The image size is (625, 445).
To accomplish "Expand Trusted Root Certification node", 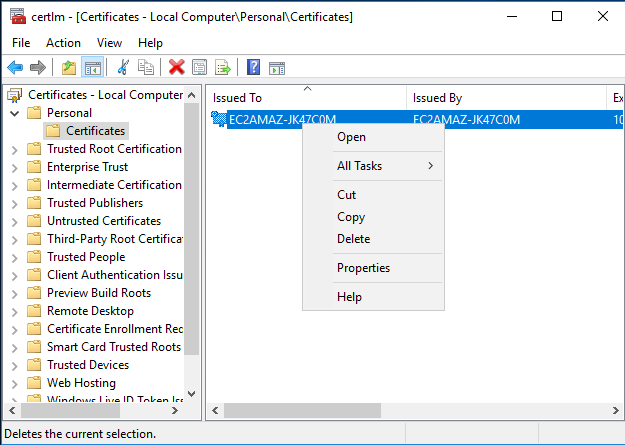I will click(x=15, y=150).
